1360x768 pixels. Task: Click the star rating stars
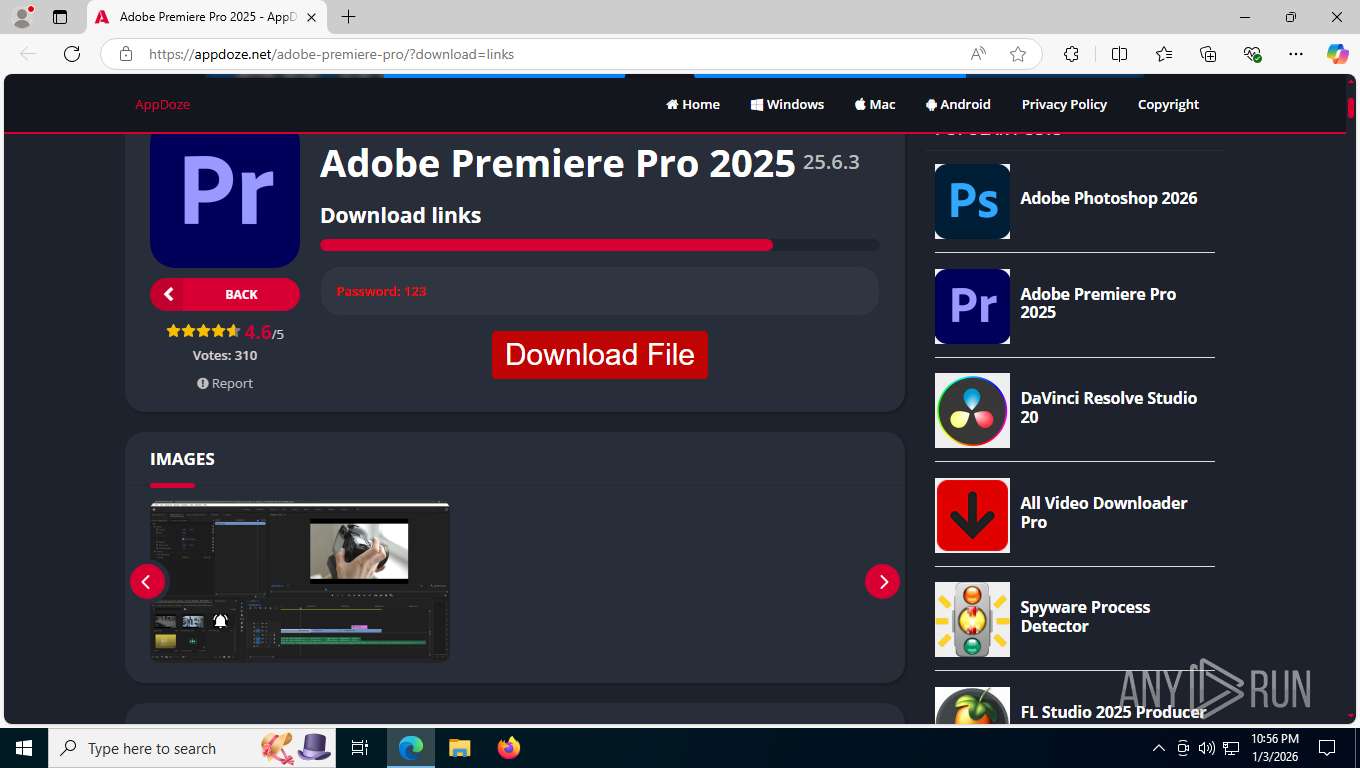tap(203, 331)
